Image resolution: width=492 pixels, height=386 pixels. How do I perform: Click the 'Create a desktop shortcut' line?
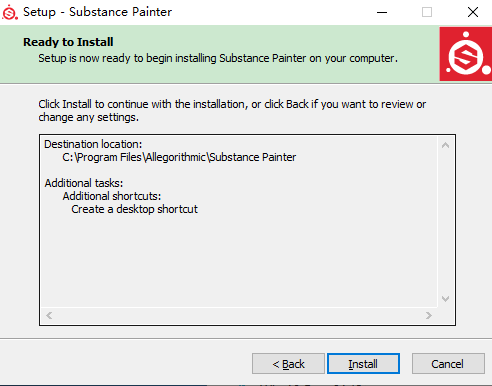tap(134, 209)
